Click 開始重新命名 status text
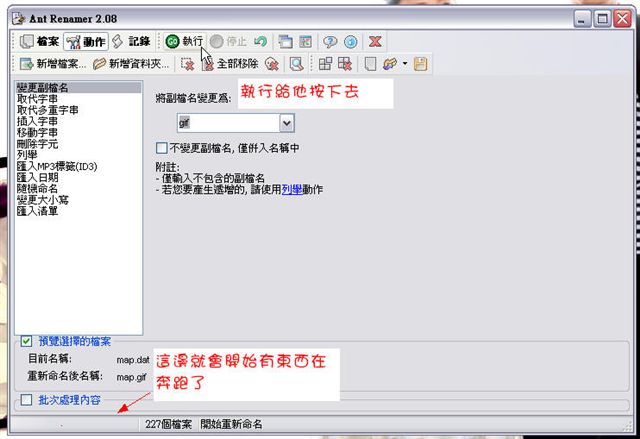This screenshot has width=640, height=439. 231,424
